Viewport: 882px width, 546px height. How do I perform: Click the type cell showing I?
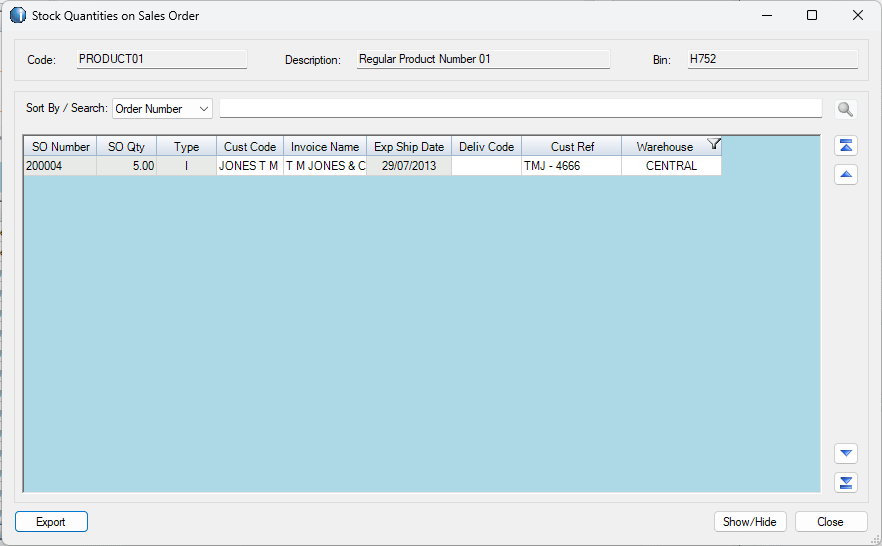186,166
